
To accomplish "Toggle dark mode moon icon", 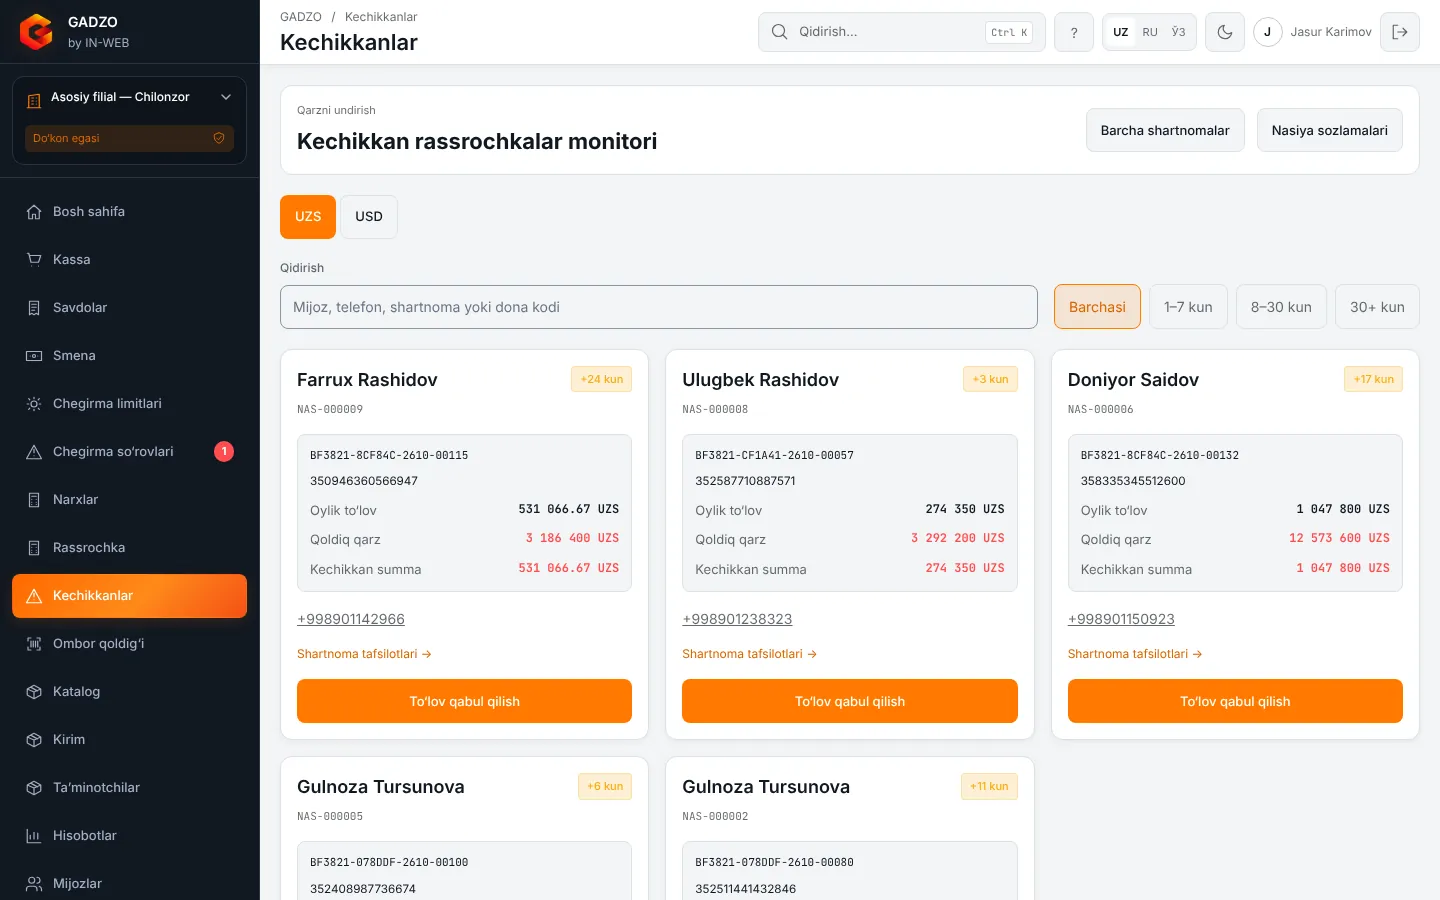I will click(x=1225, y=32).
